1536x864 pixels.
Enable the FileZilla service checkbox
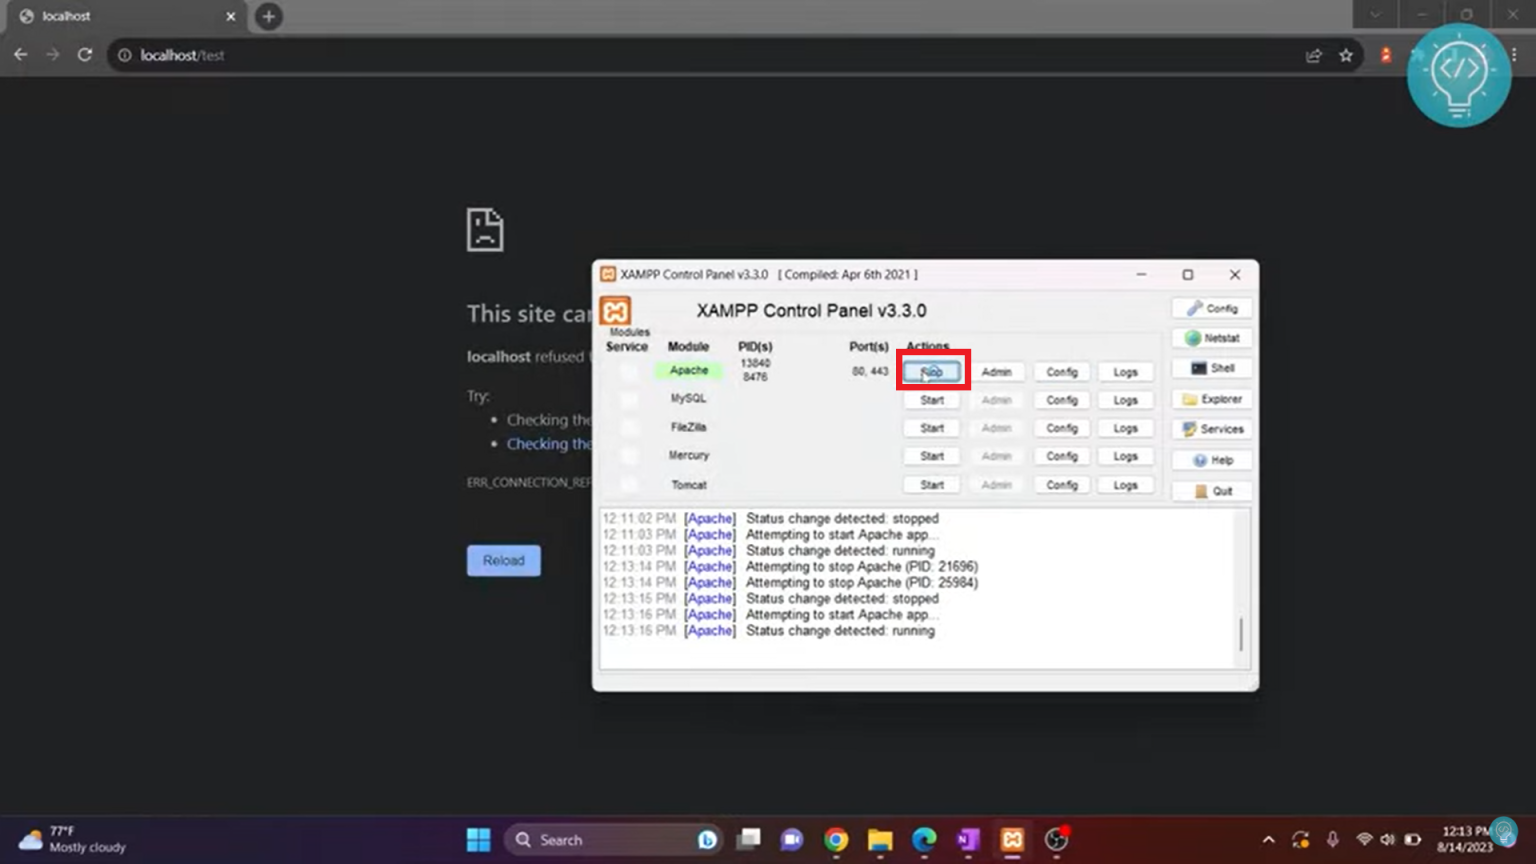[628, 427]
